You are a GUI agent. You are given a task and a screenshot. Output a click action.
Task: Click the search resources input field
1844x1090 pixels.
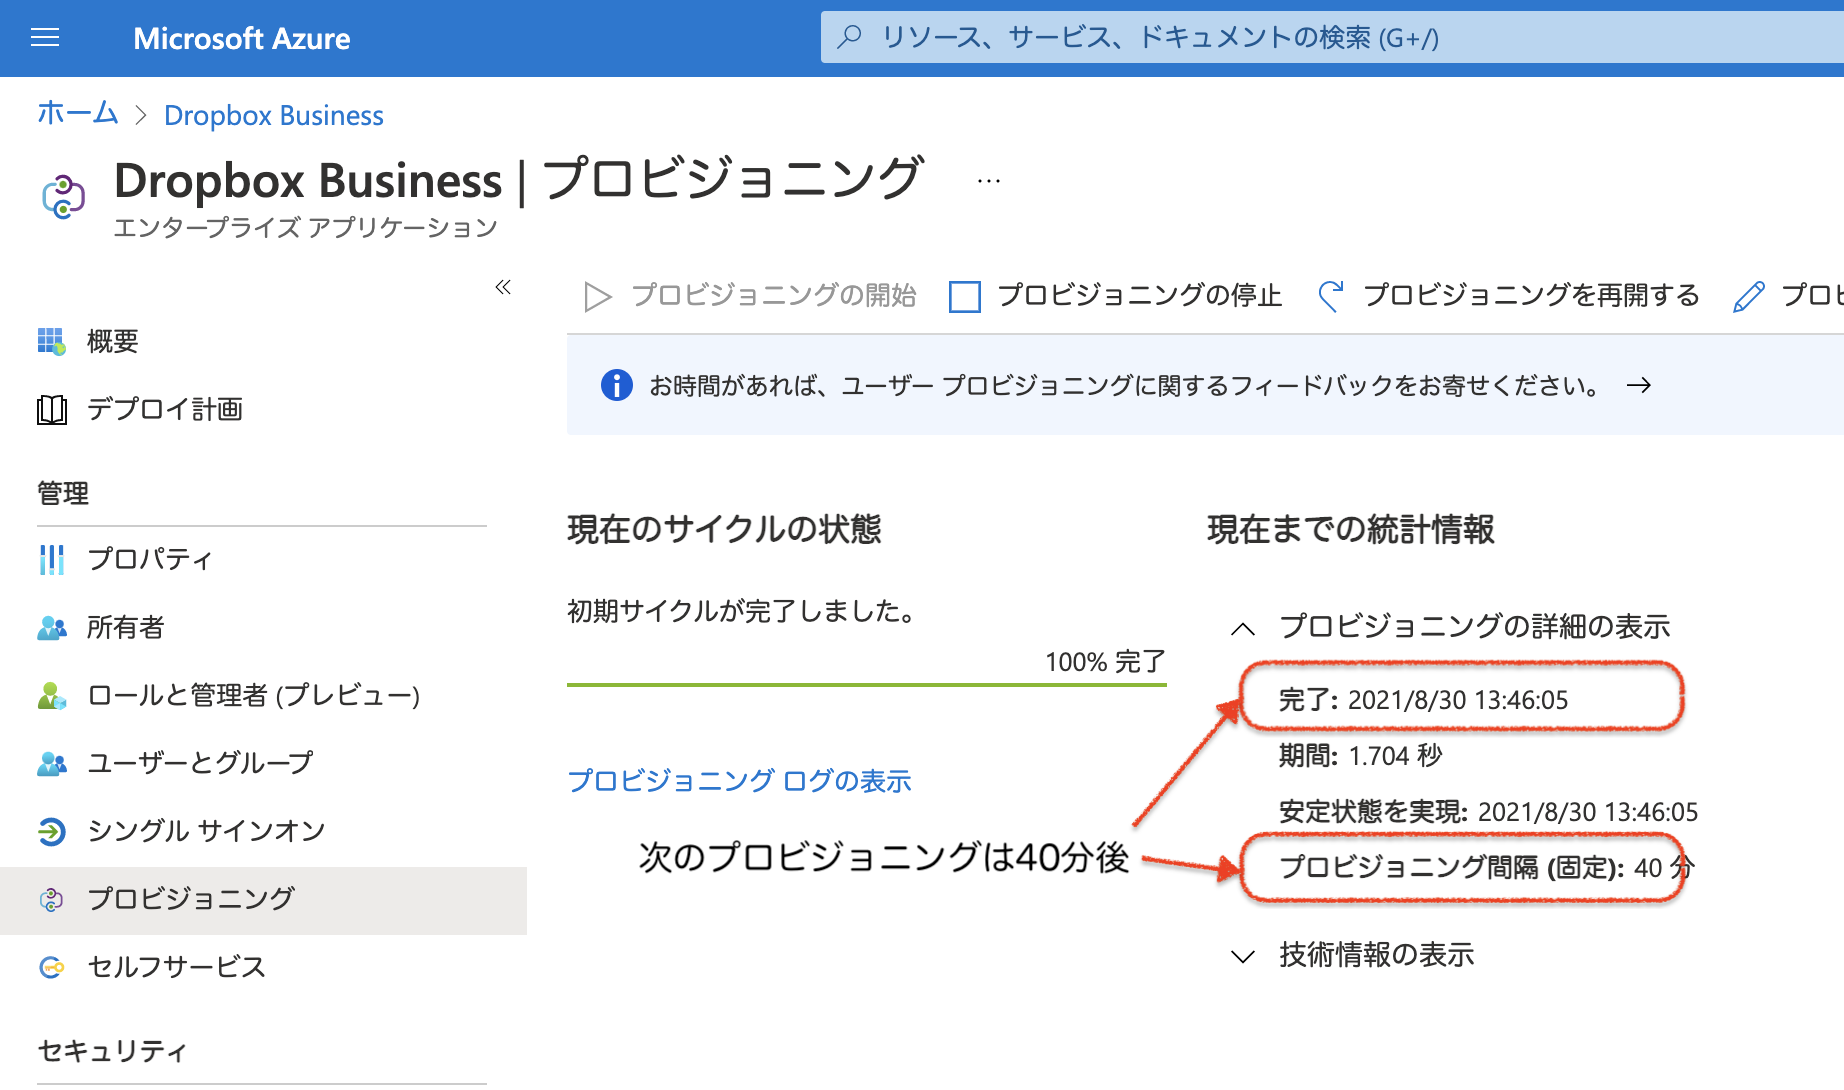pyautogui.click(x=1332, y=37)
